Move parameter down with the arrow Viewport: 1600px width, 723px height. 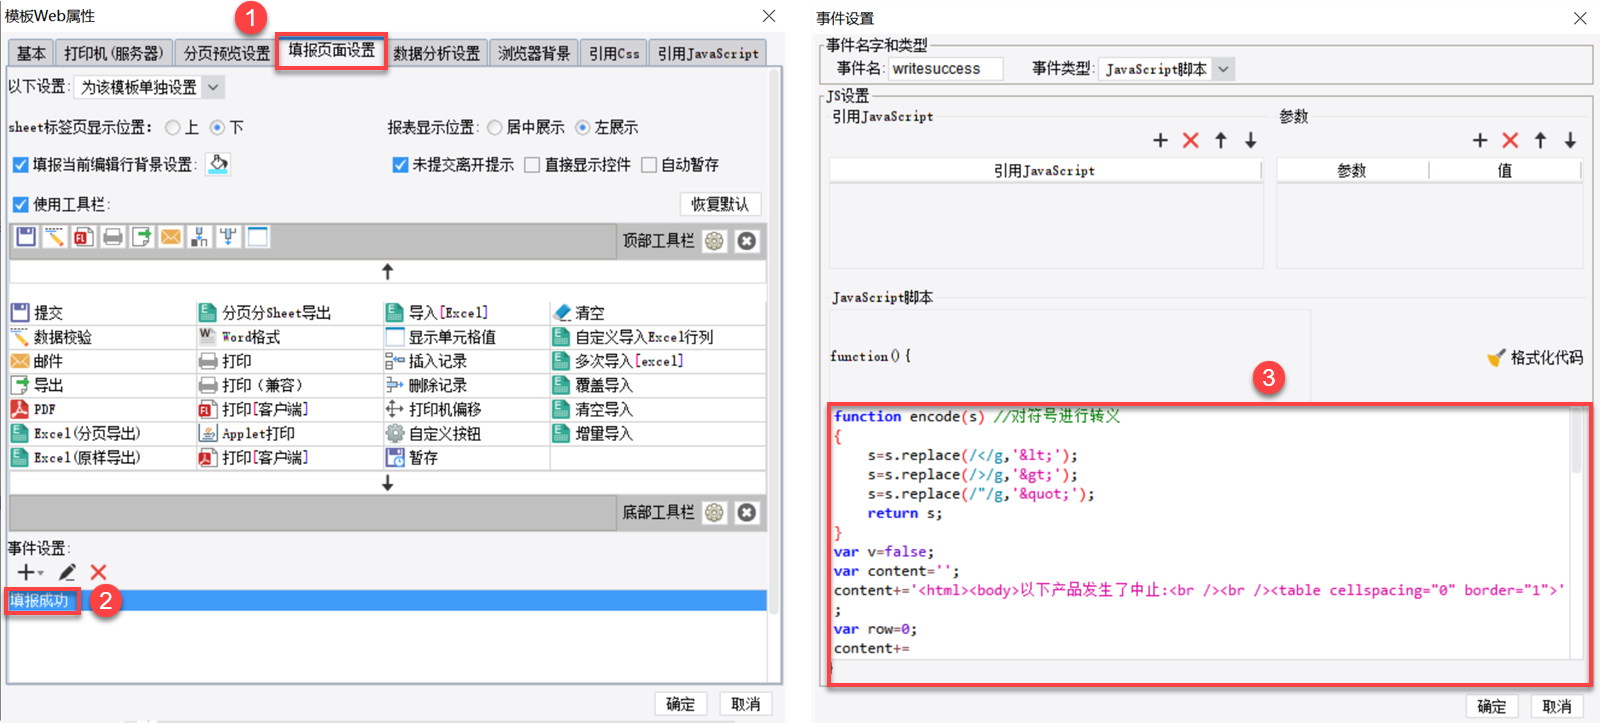1570,141
